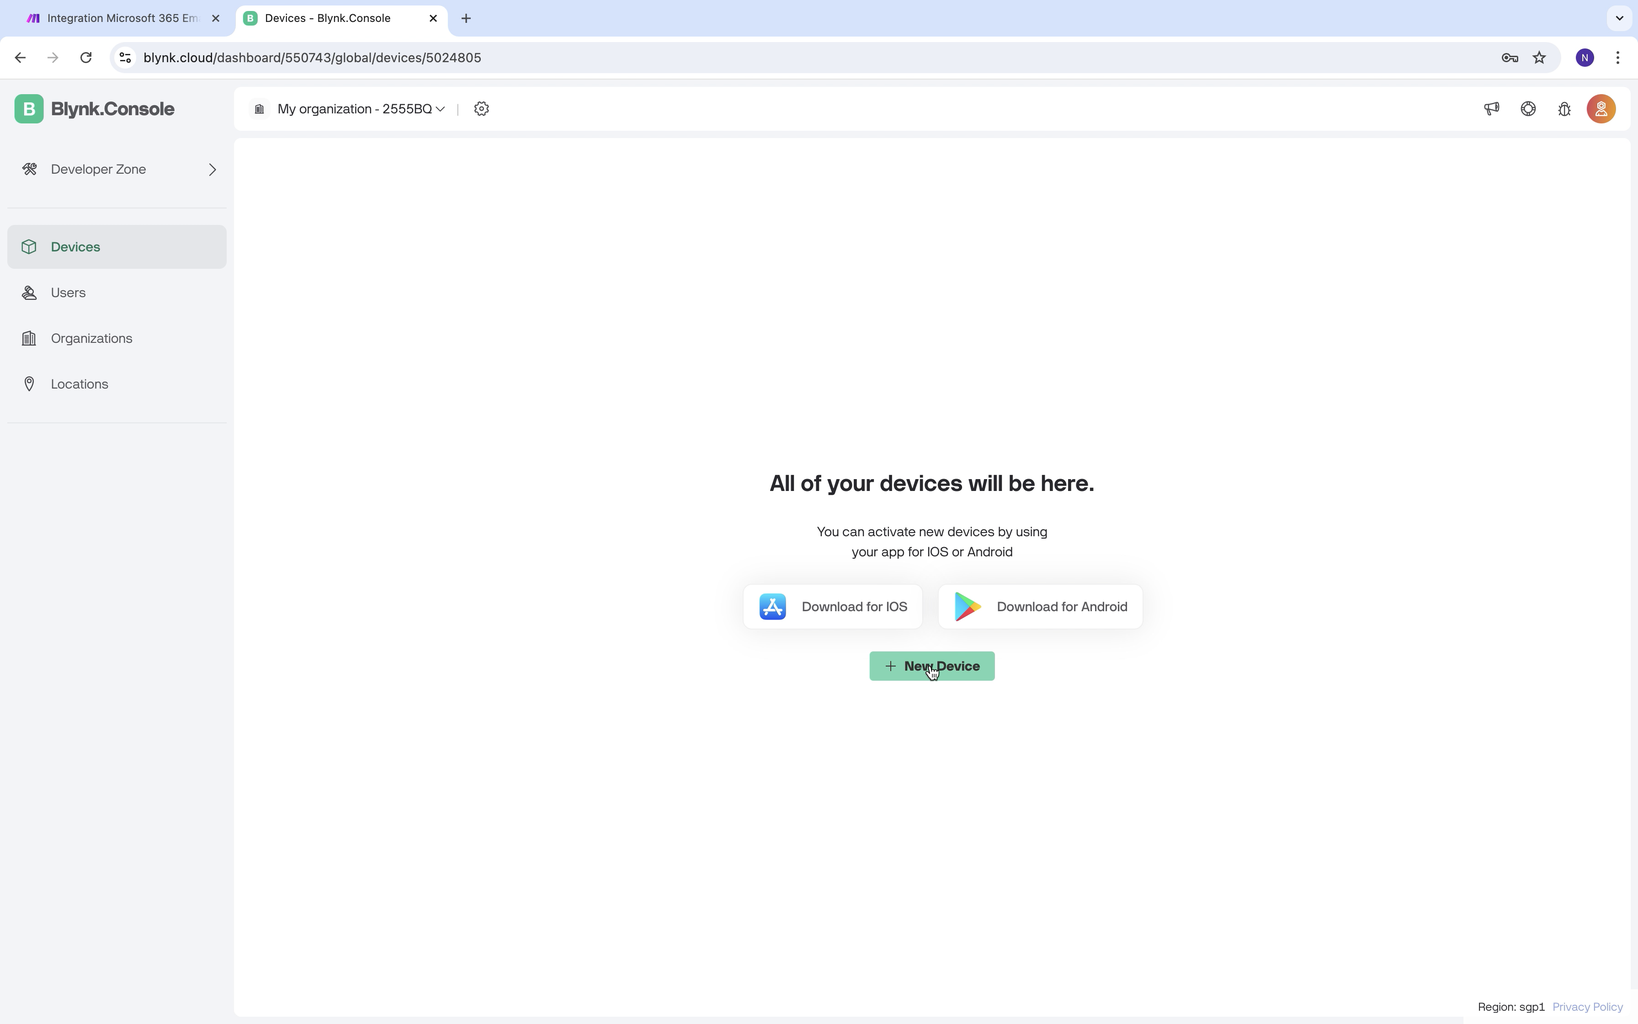
Task: Click Download for Android button
Action: coord(1040,607)
